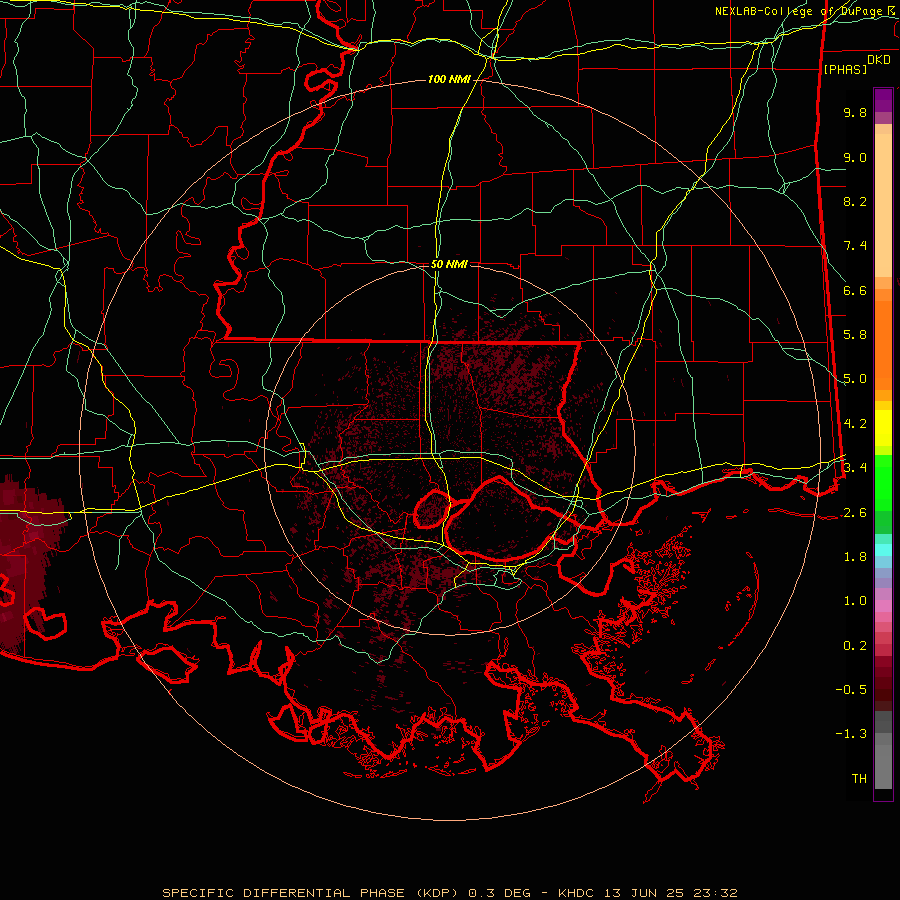
Task: Pick the bright green color scale segment
Action: [x=883, y=482]
